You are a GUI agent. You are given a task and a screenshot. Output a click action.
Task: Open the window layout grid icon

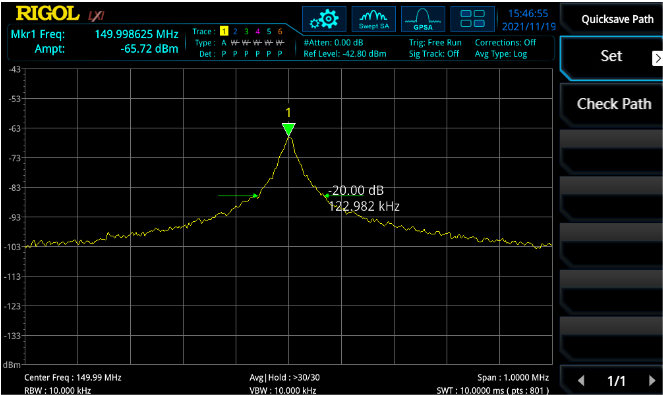pyautogui.click(x=472, y=19)
